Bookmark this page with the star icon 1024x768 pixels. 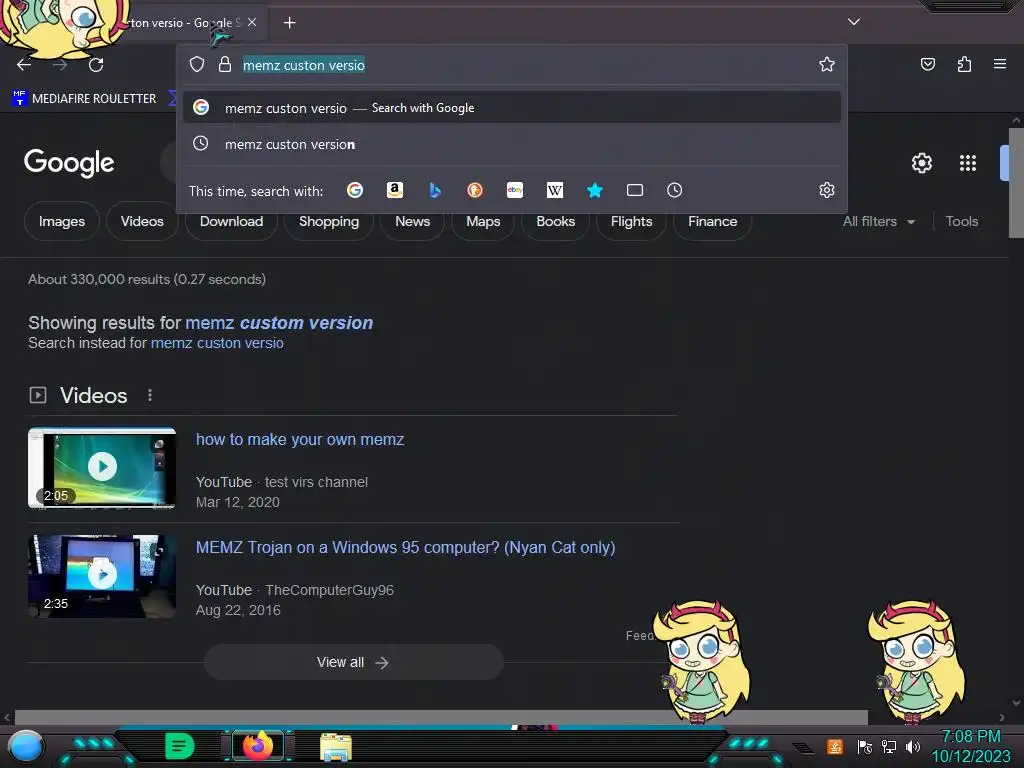pyautogui.click(x=827, y=64)
